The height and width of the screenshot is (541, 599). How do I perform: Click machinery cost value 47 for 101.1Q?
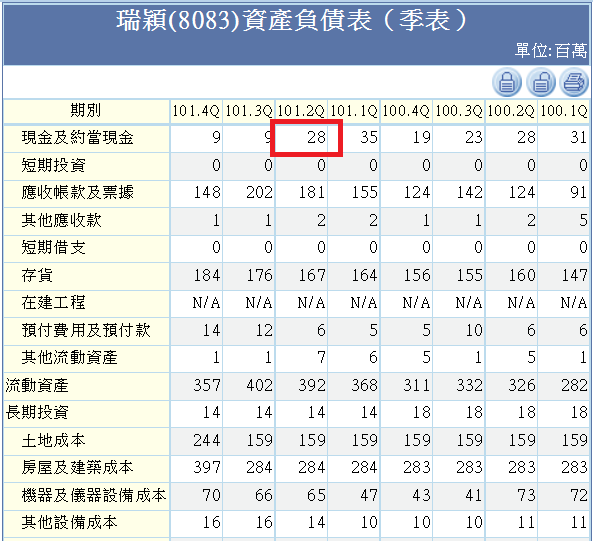tap(369, 495)
